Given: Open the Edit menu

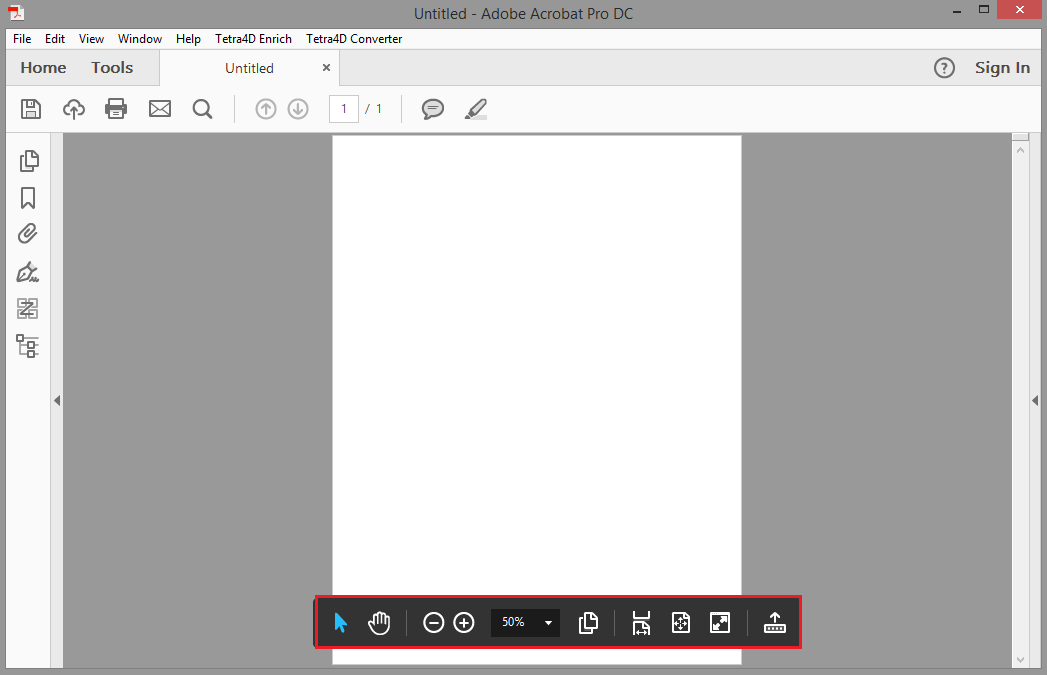Looking at the screenshot, I should click(55, 39).
